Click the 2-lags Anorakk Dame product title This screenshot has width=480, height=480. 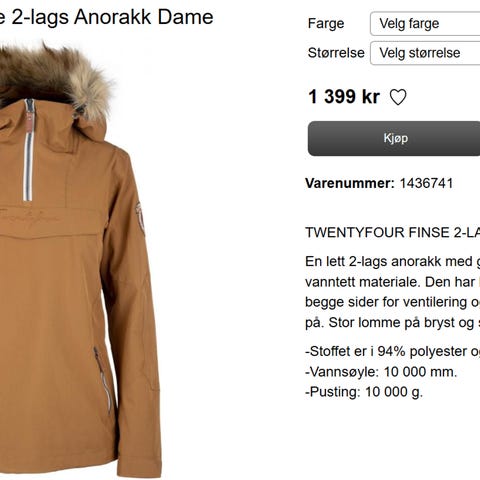(107, 17)
